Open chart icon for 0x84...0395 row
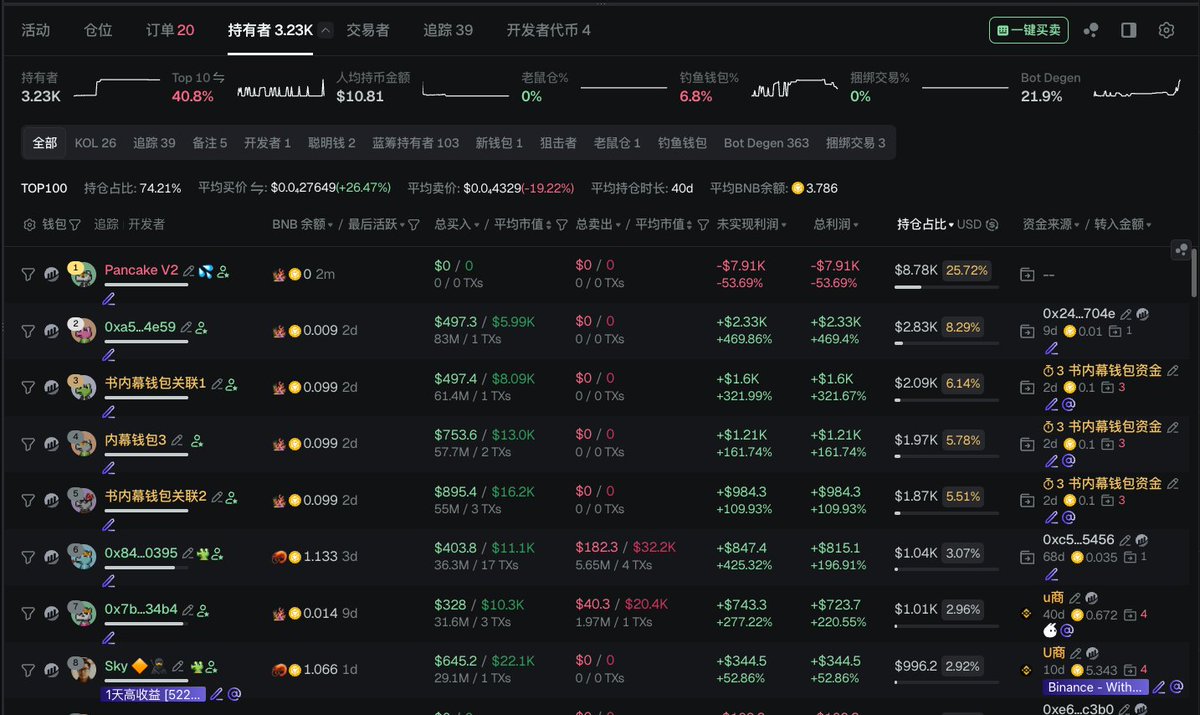Viewport: 1200px width, 715px height. pos(50,557)
